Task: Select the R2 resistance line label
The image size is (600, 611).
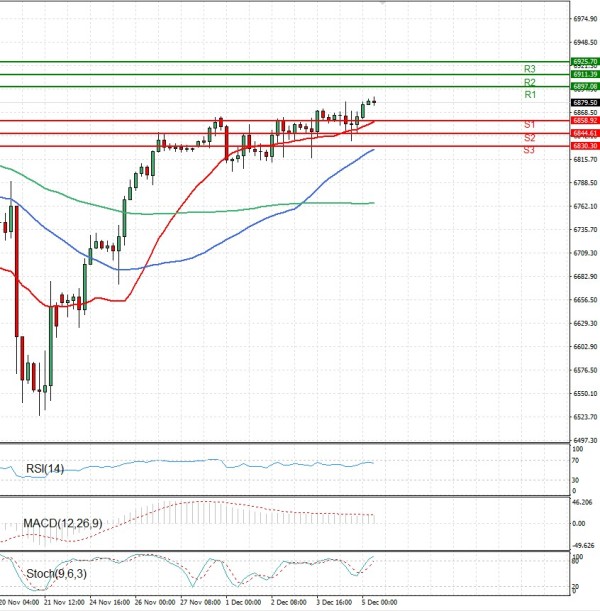Action: pyautogui.click(x=530, y=82)
